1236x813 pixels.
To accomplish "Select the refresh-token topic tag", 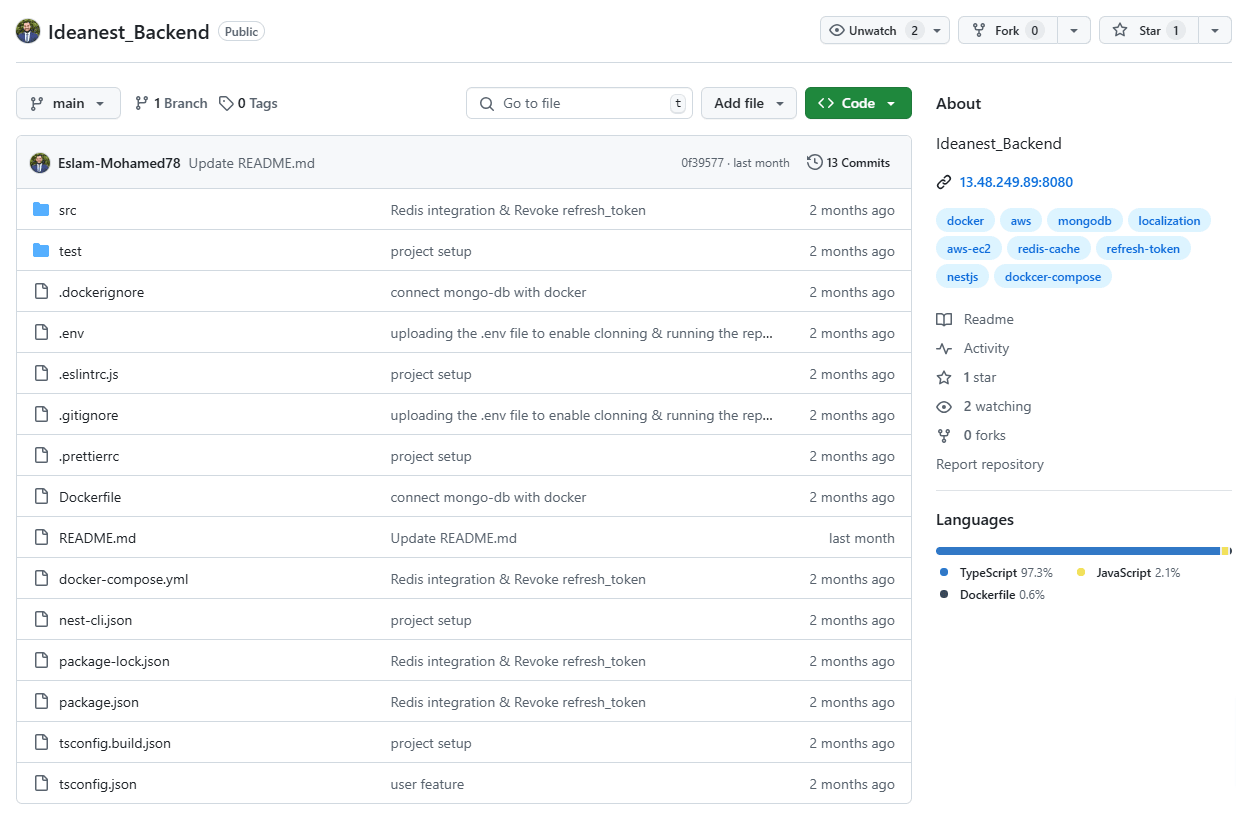I will [1143, 248].
